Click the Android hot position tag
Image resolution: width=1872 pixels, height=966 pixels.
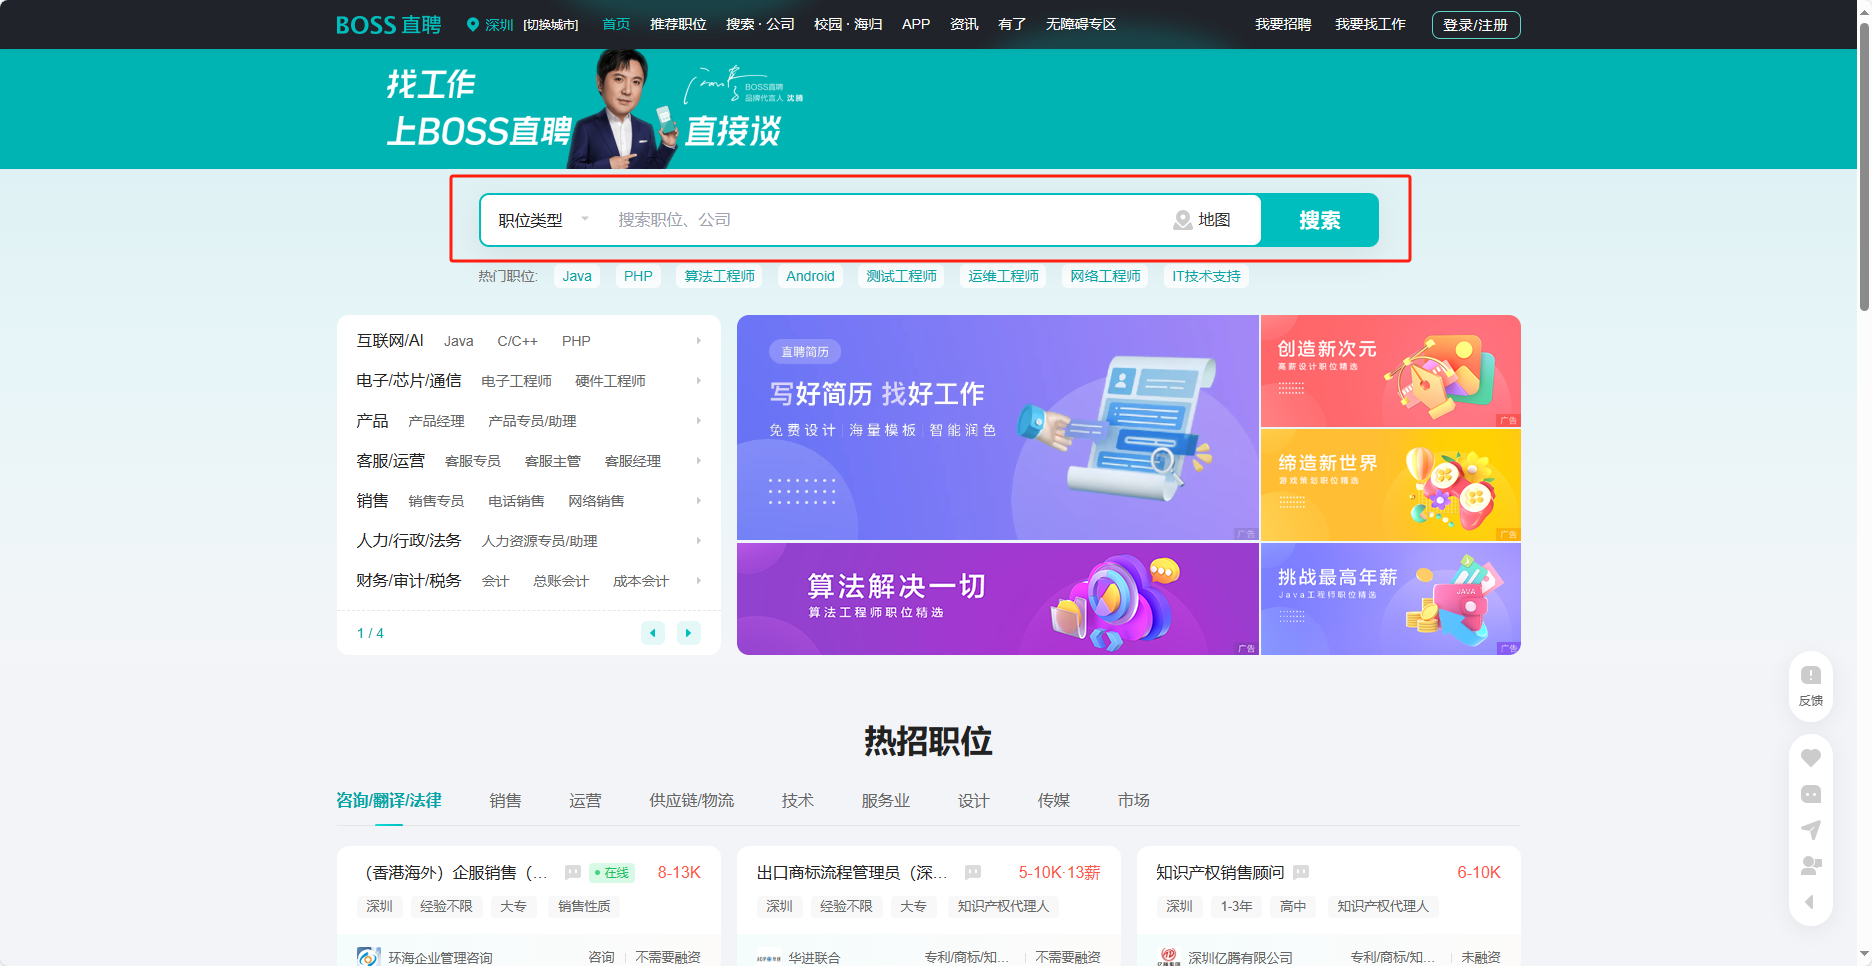coord(810,276)
